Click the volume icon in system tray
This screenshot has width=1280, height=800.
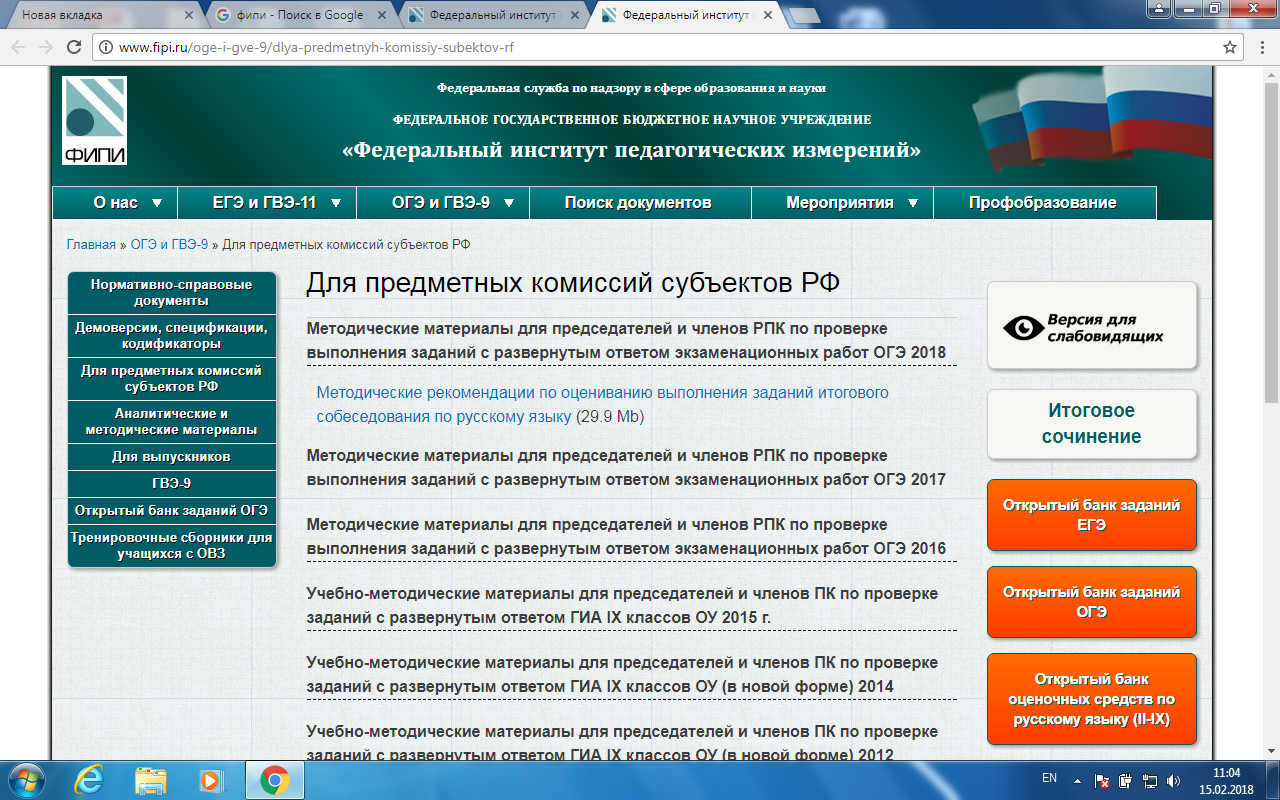(1173, 780)
